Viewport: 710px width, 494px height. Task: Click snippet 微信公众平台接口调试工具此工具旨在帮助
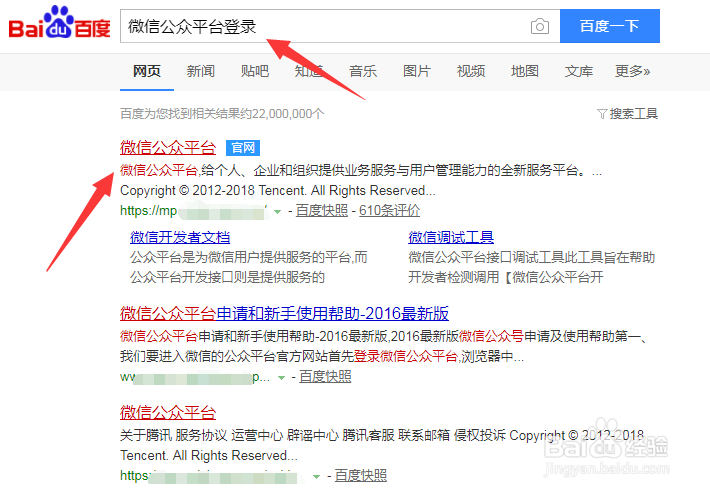pos(532,257)
